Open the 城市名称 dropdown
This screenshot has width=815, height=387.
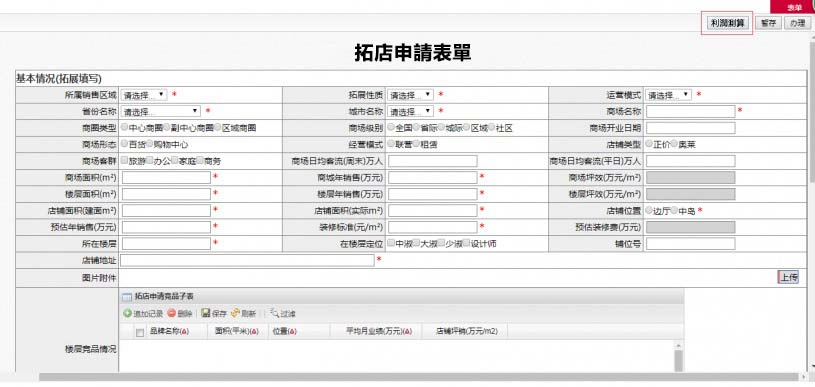pyautogui.click(x=410, y=111)
